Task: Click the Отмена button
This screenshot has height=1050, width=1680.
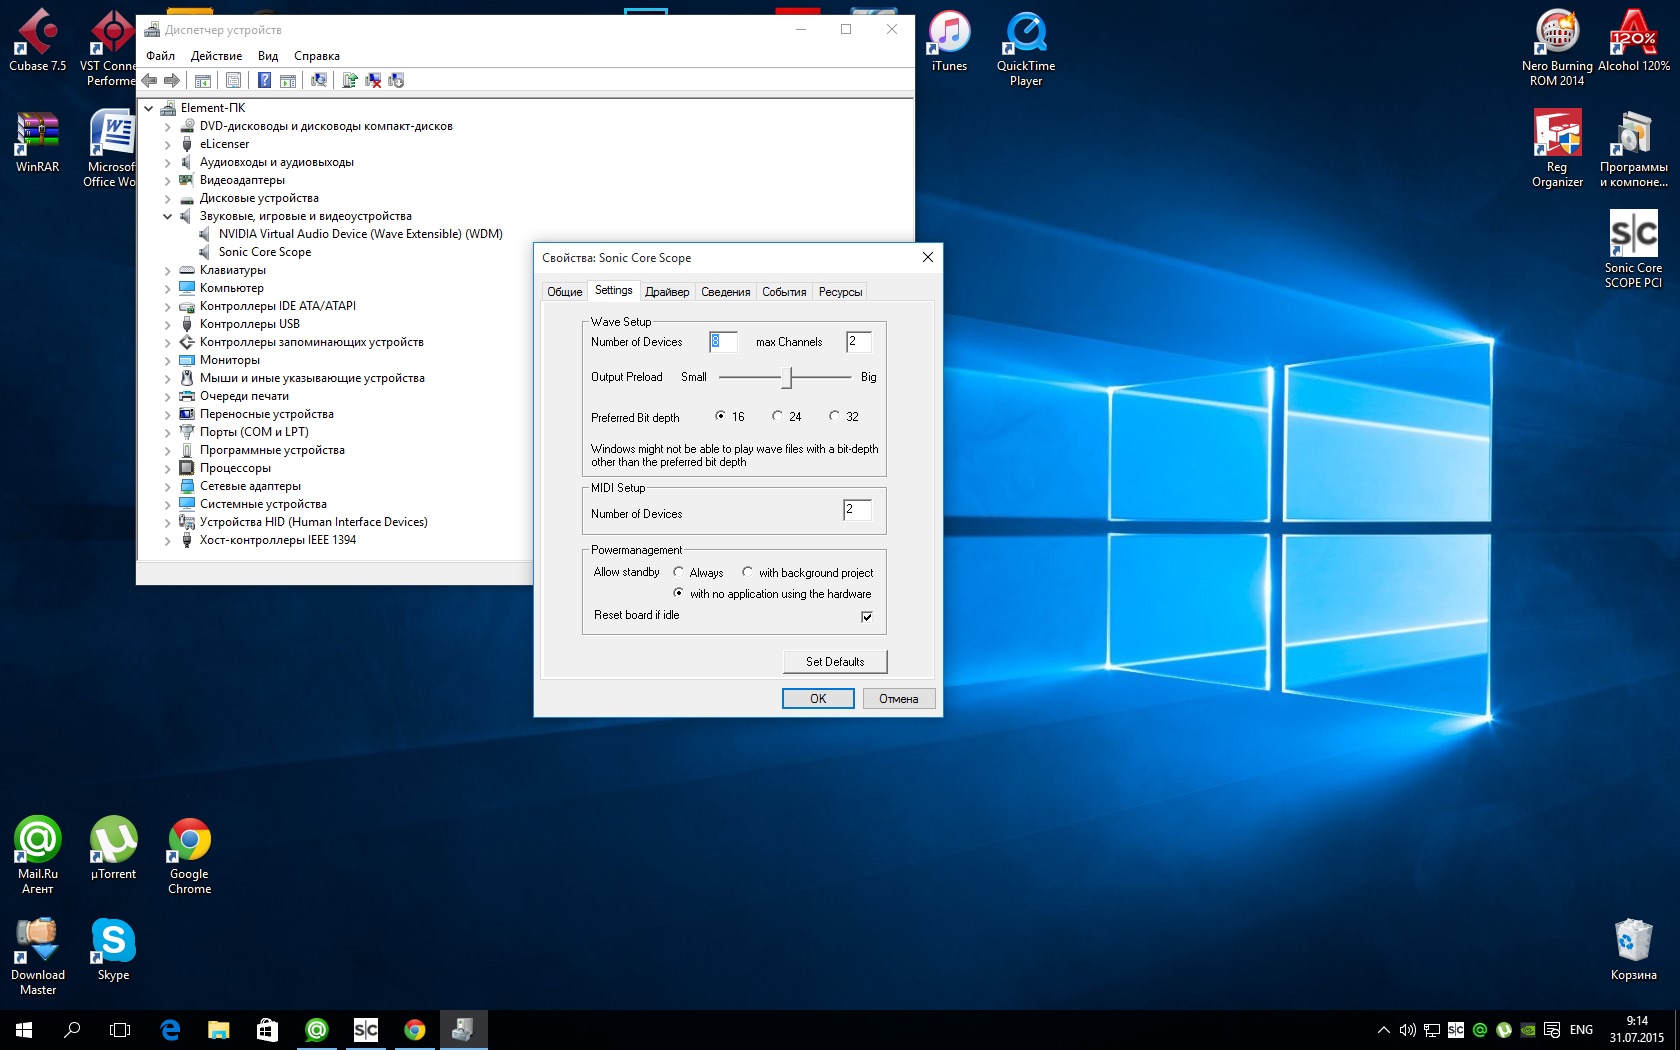Action: 898,699
